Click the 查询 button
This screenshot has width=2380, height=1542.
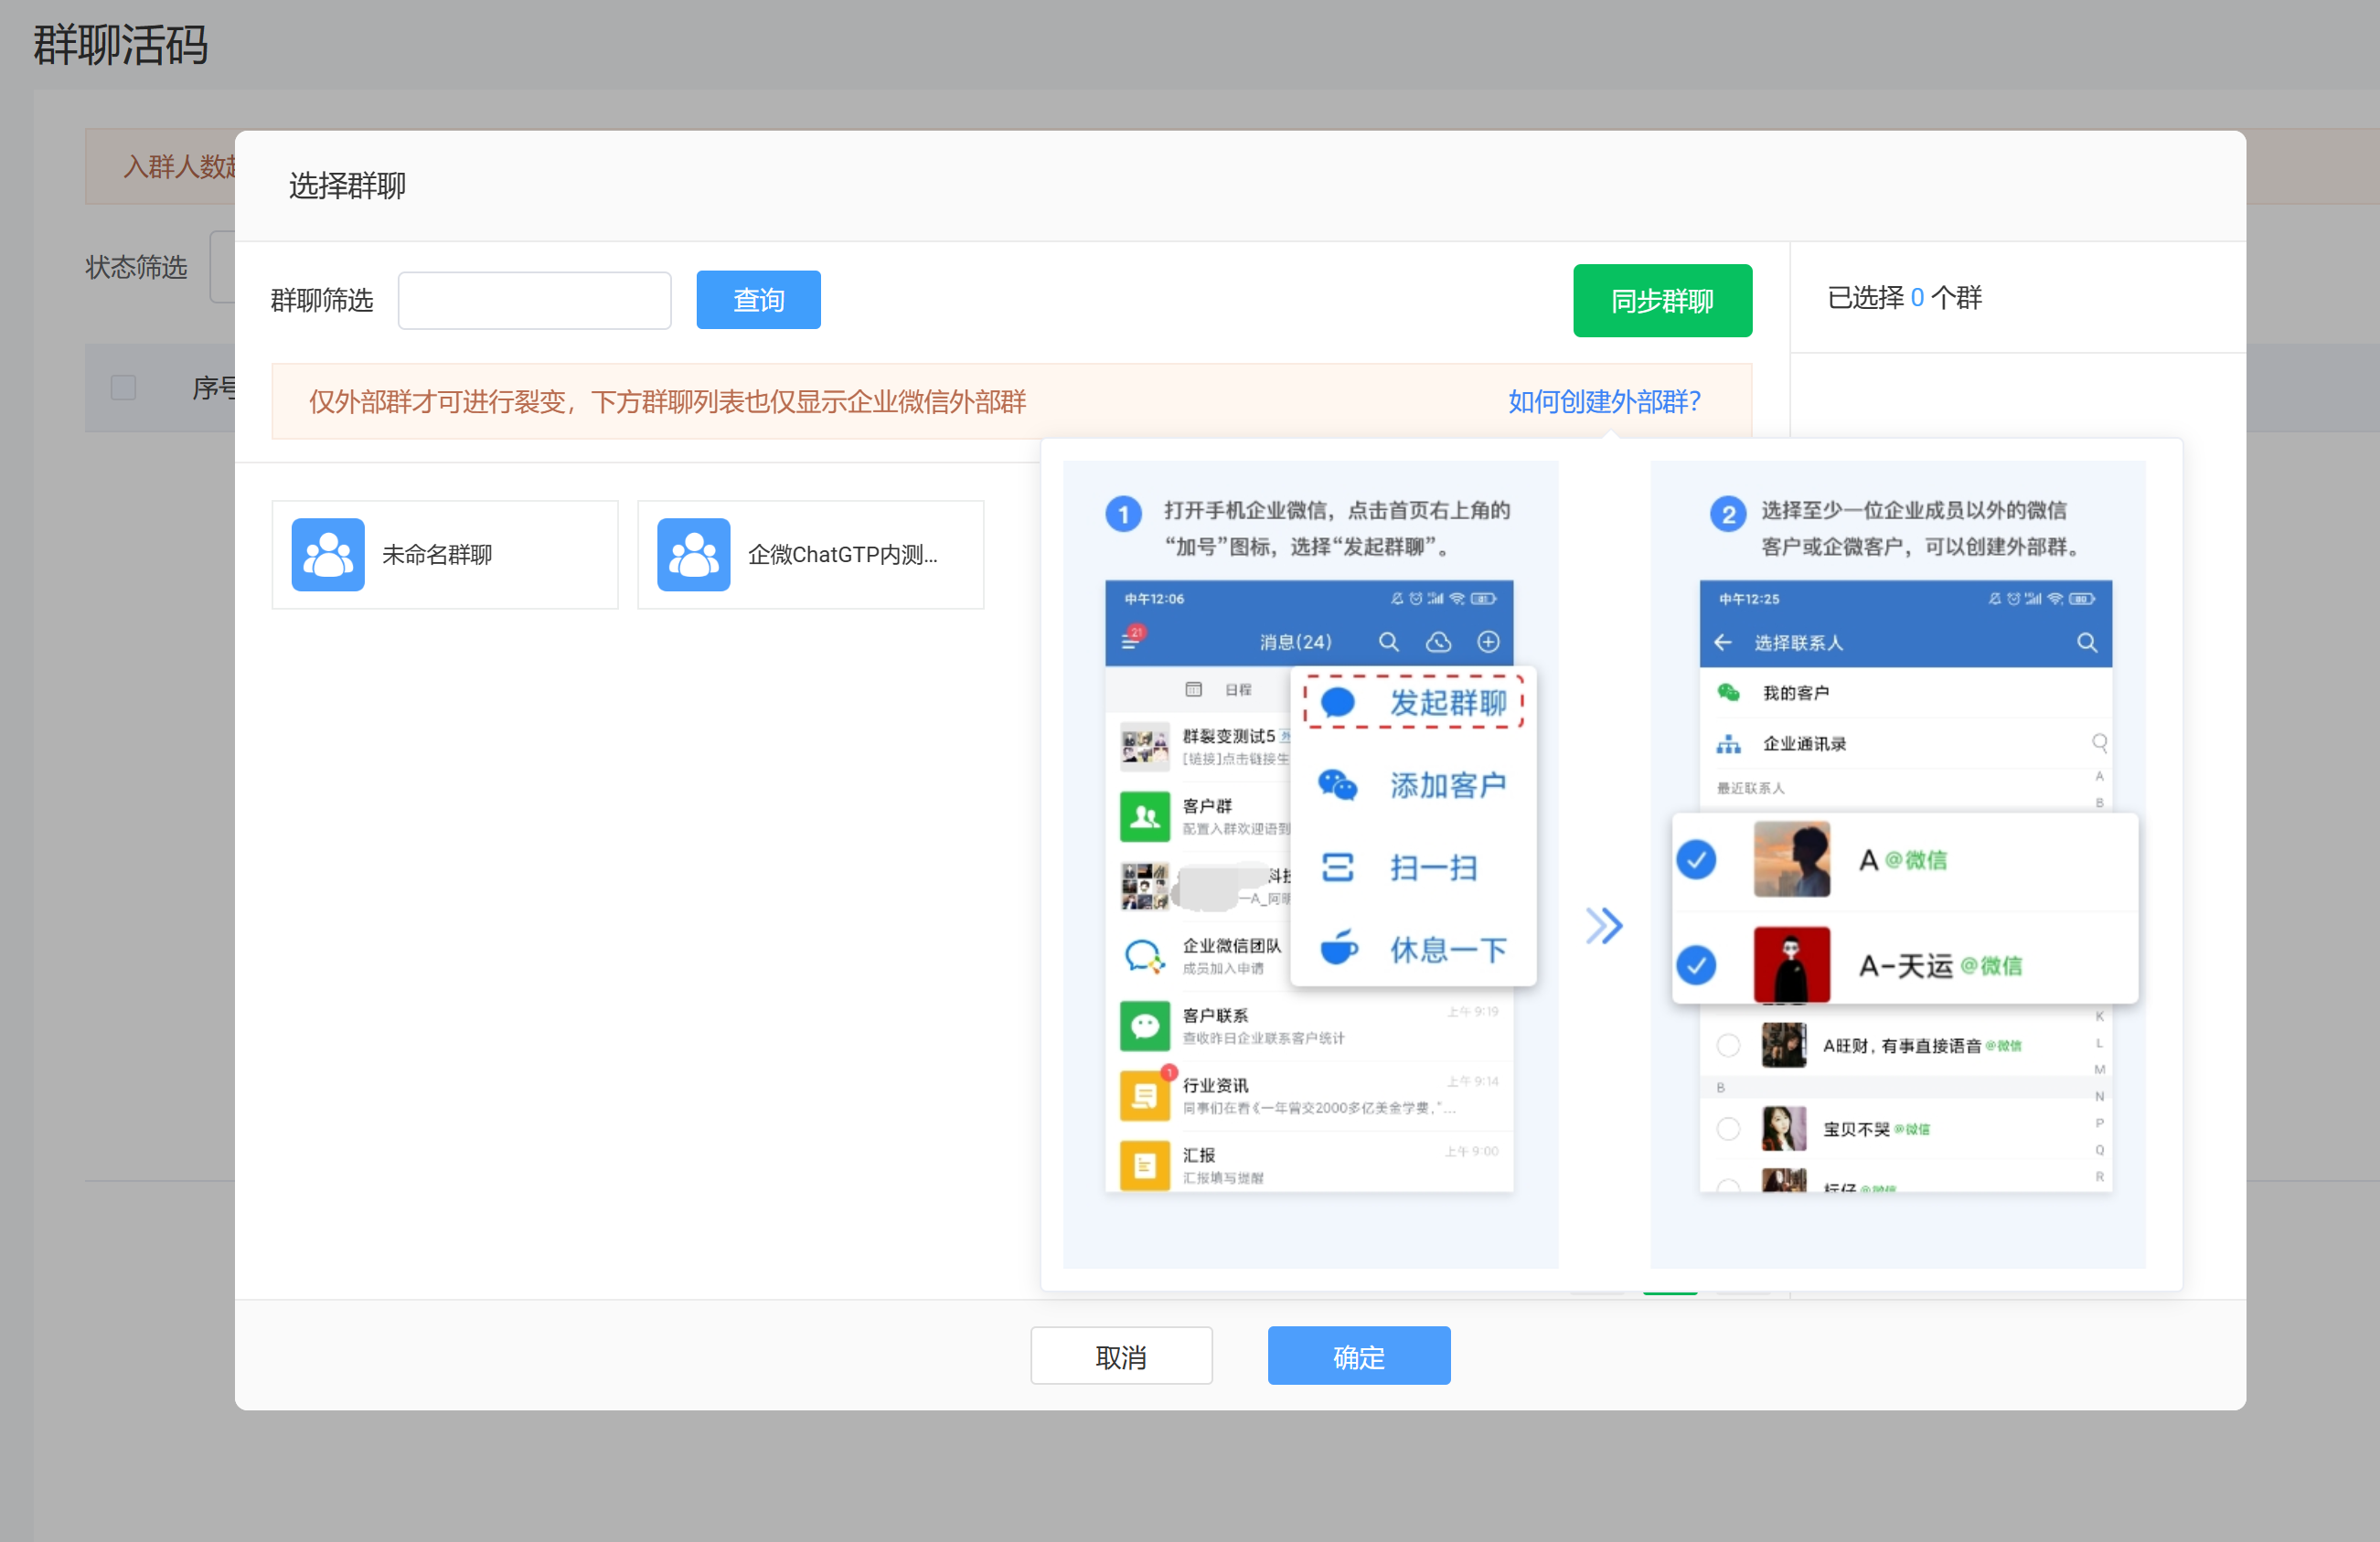[758, 299]
